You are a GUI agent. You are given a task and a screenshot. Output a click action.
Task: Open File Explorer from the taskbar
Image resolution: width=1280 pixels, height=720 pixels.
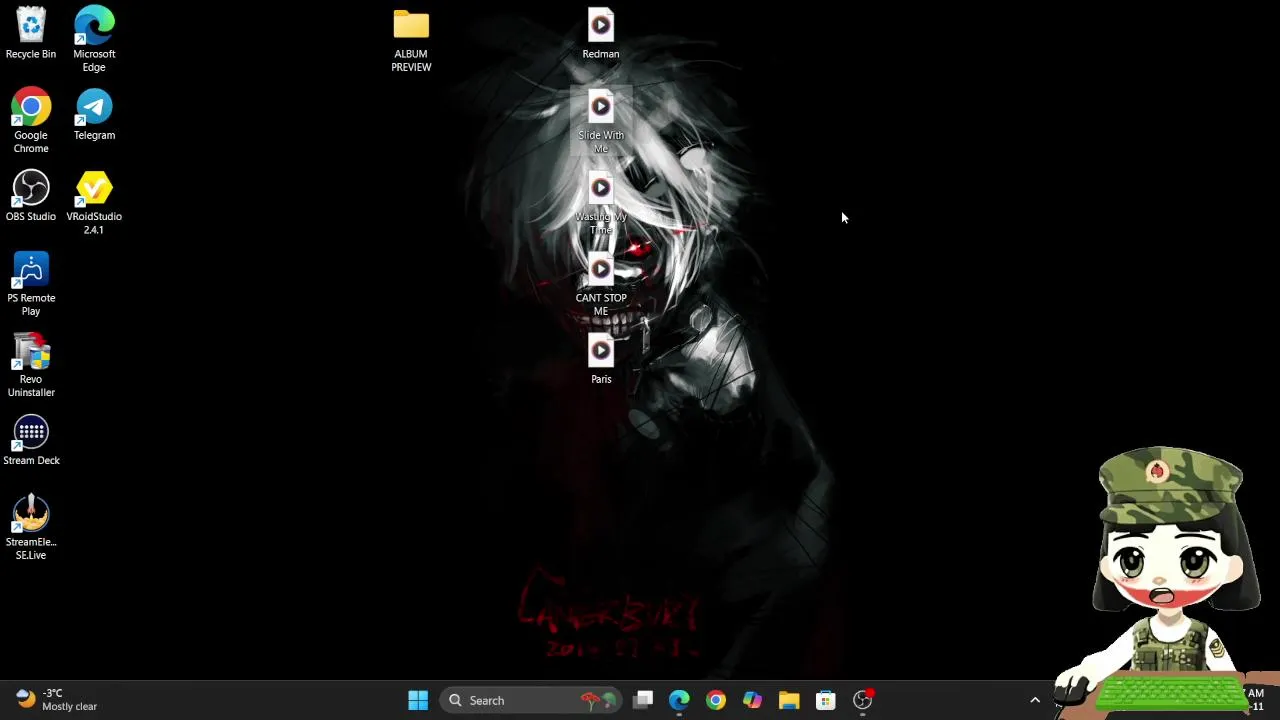click(x=789, y=701)
